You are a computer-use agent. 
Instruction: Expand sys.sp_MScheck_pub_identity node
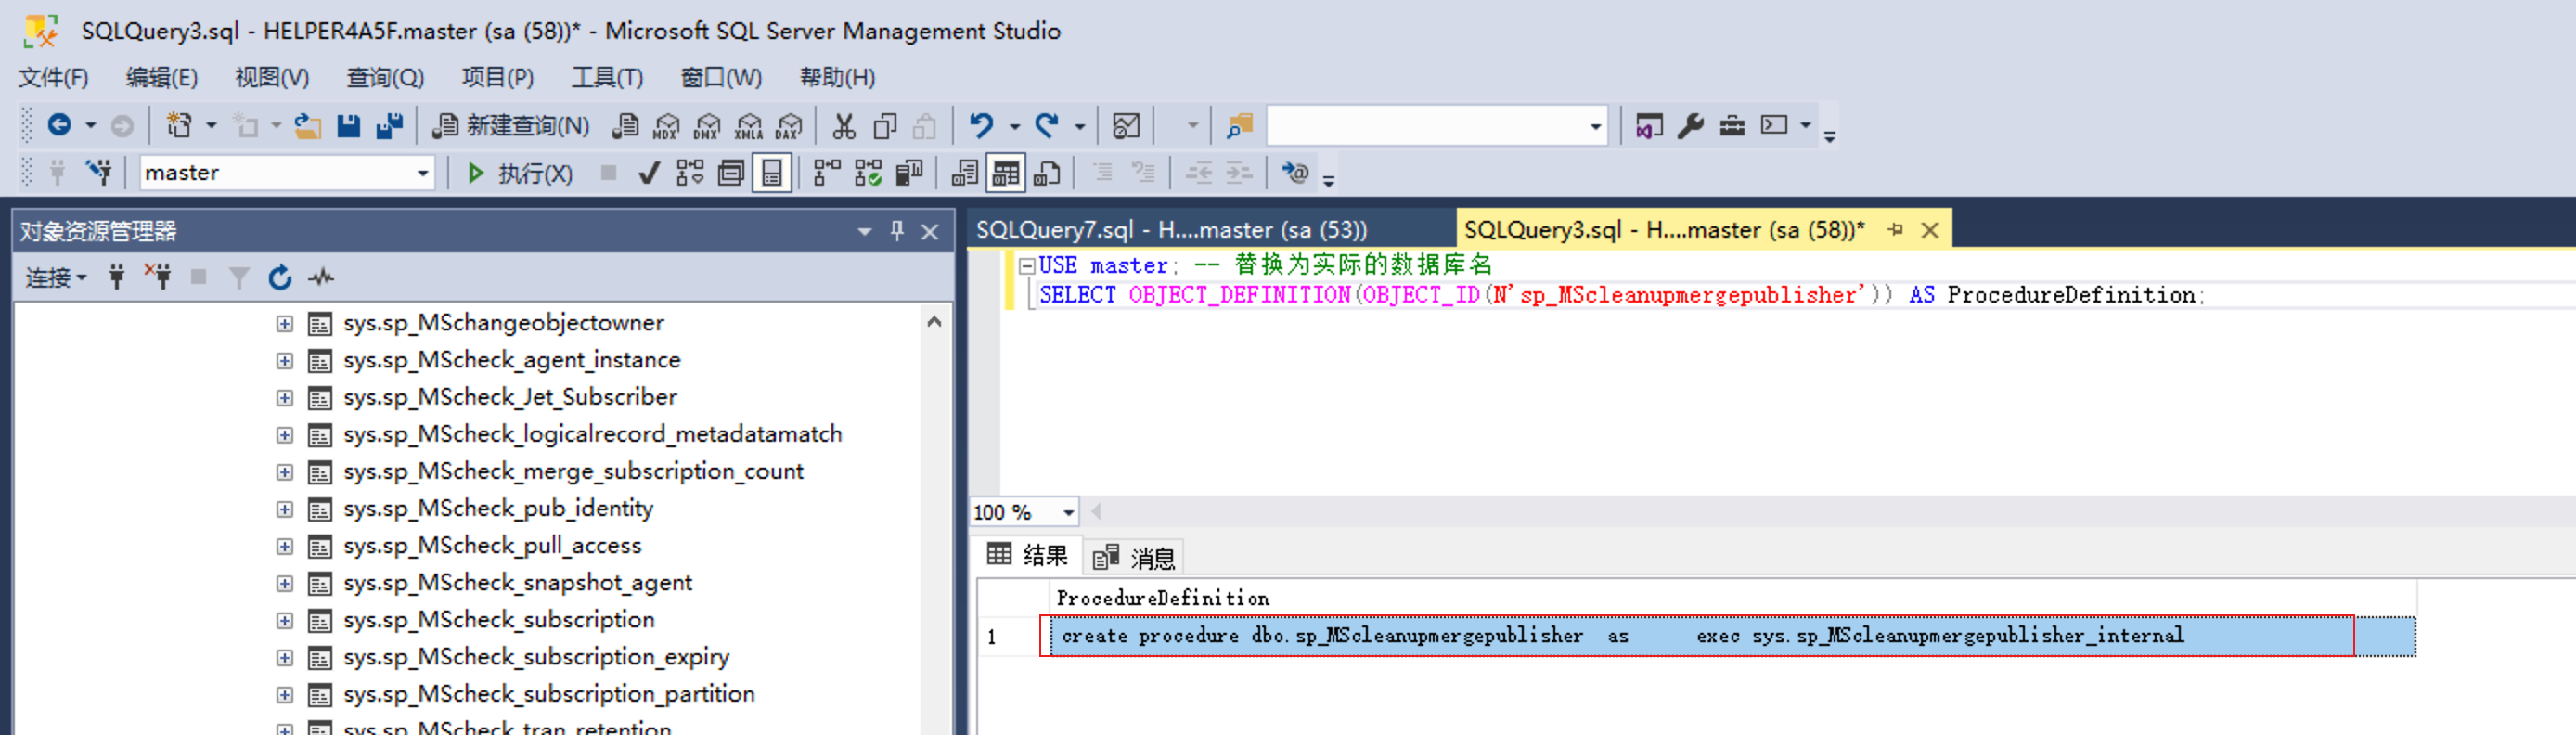[x=285, y=510]
